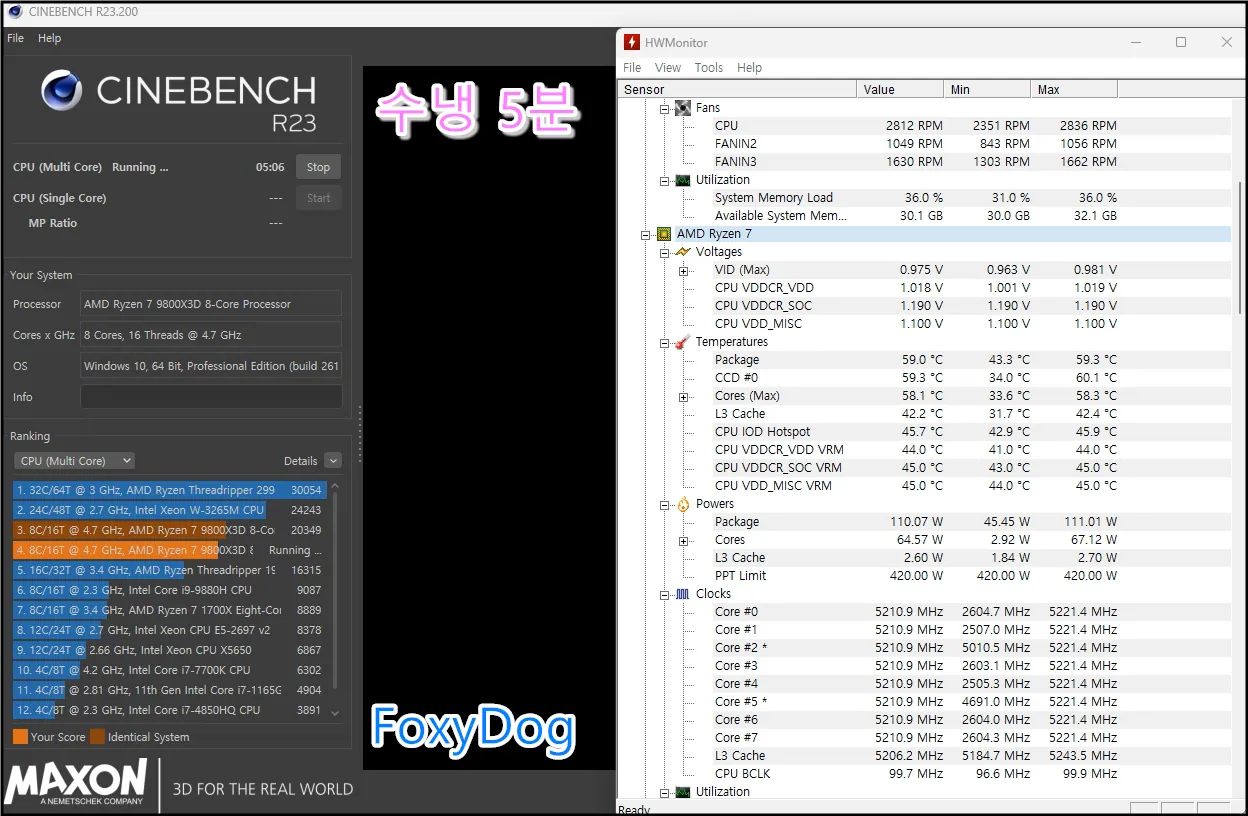Click the orange Your Score legend swatch

20,737
